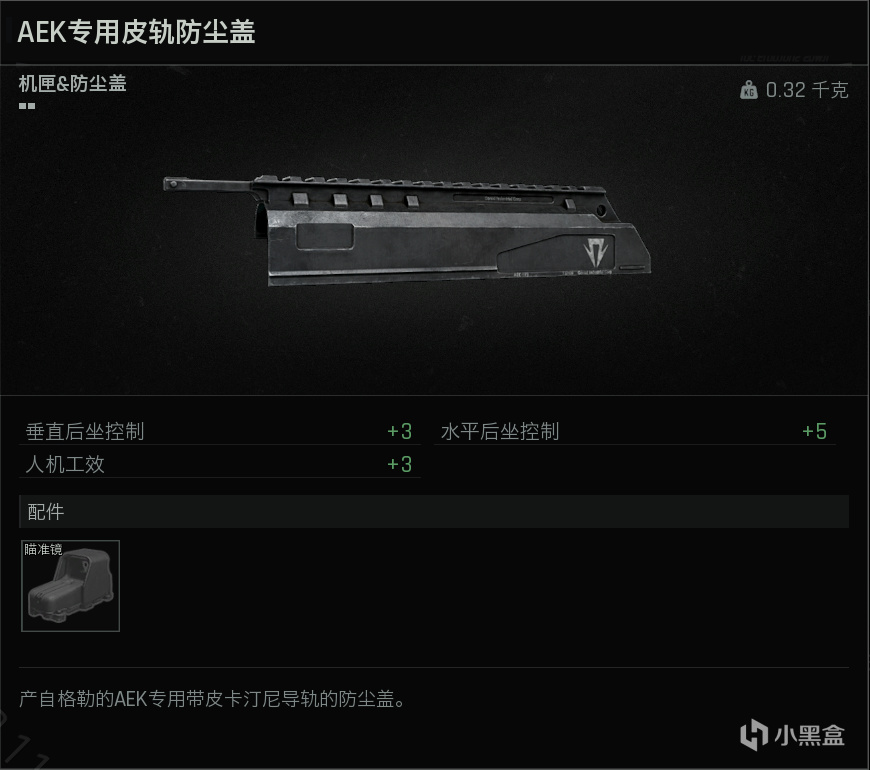Click the weight KG icon
This screenshot has height=770, width=870.
point(748,90)
